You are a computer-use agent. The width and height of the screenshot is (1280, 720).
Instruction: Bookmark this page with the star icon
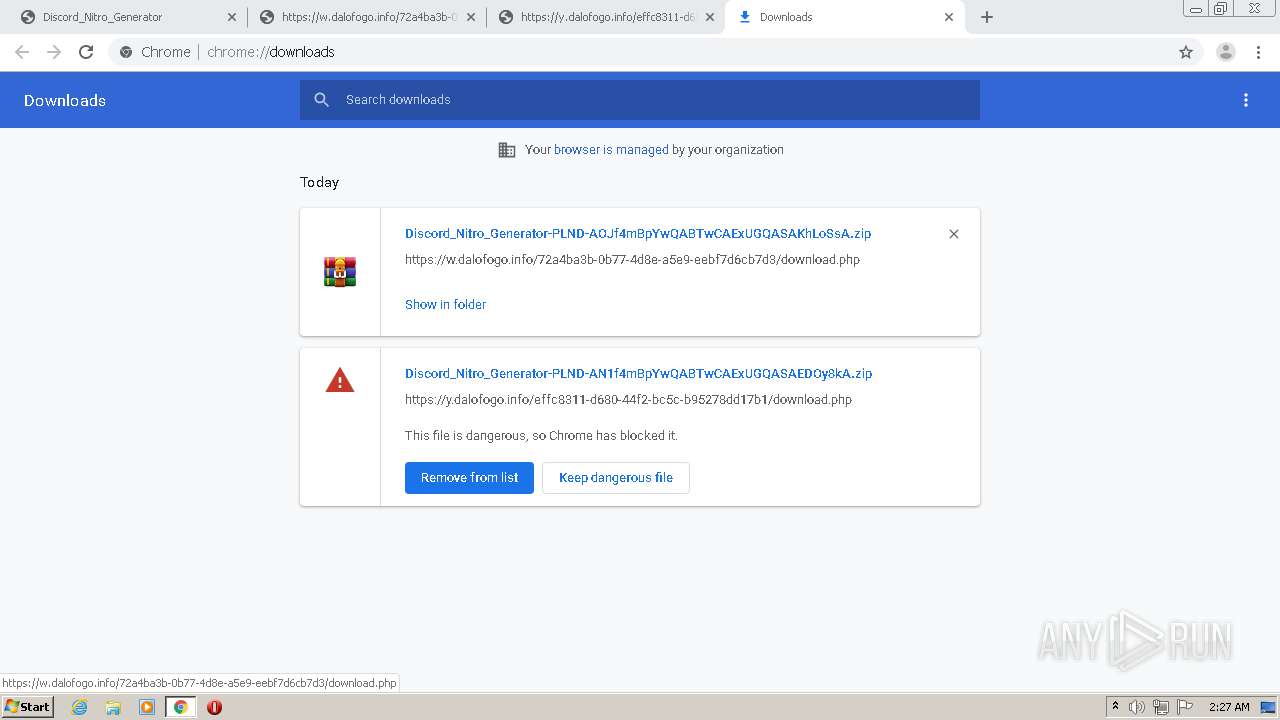point(1186,52)
